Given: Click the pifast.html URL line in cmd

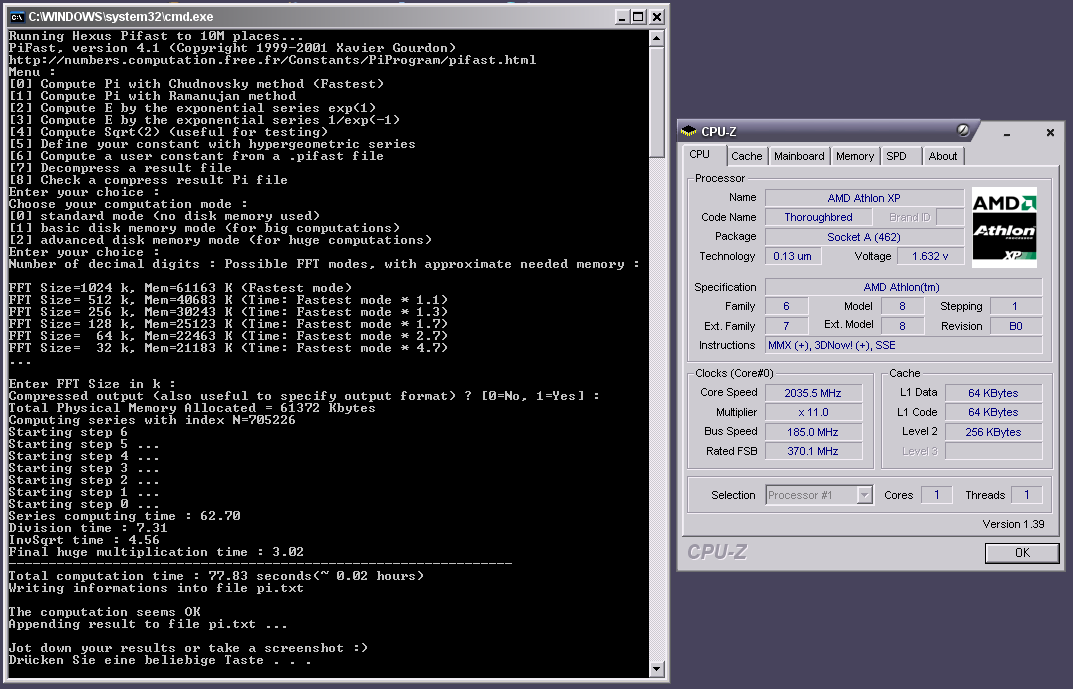Looking at the screenshot, I should 272,60.
